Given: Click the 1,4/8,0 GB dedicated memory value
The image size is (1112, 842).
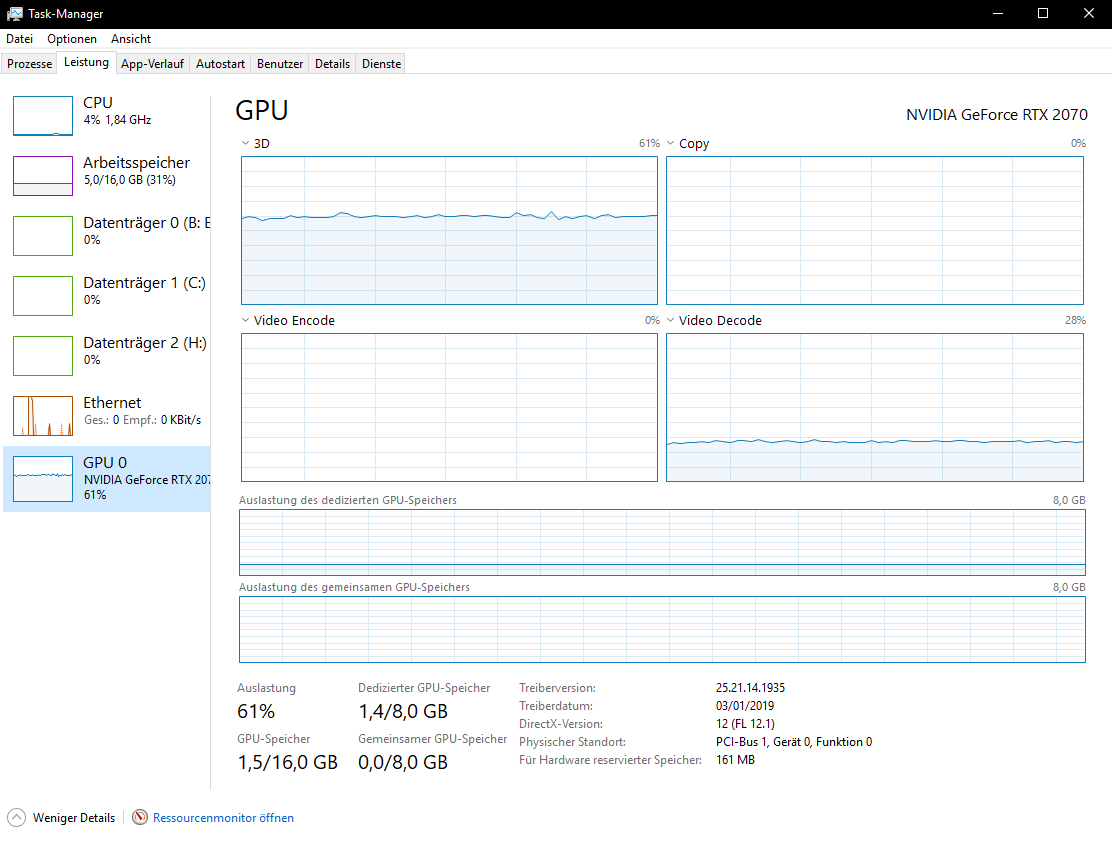Looking at the screenshot, I should pos(403,711).
